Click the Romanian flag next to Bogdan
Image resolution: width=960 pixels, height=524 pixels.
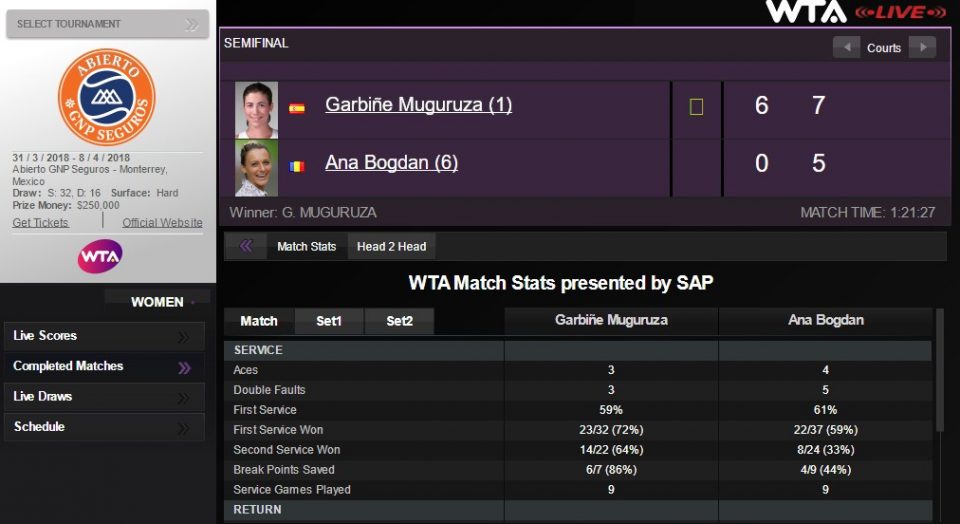pos(297,166)
